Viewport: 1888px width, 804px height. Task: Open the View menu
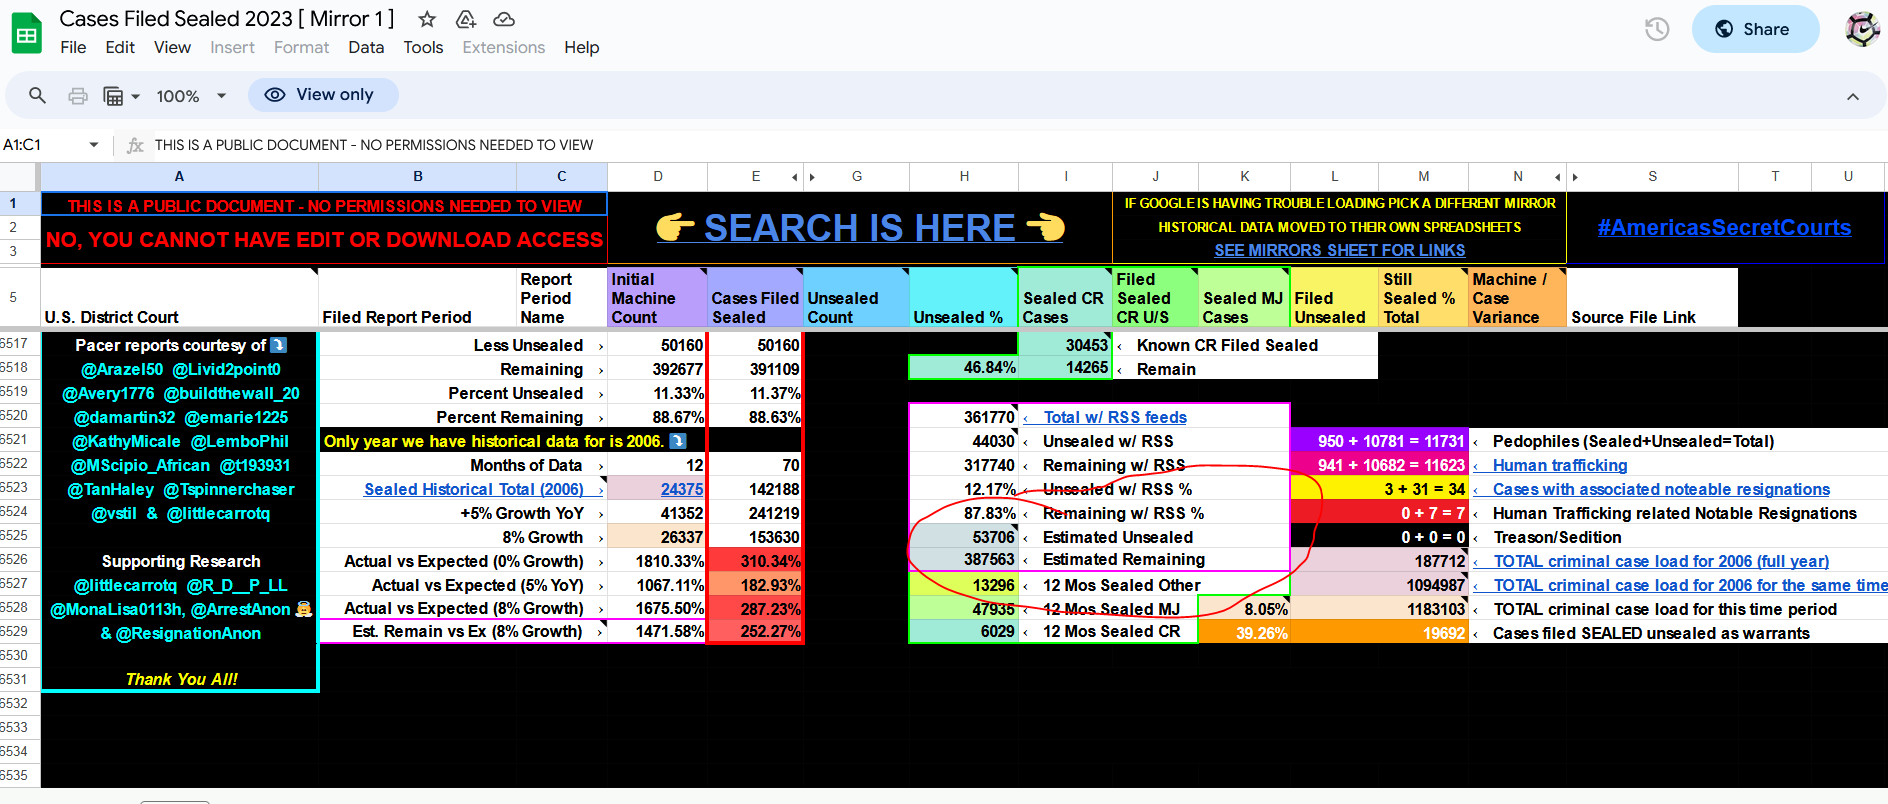click(172, 47)
